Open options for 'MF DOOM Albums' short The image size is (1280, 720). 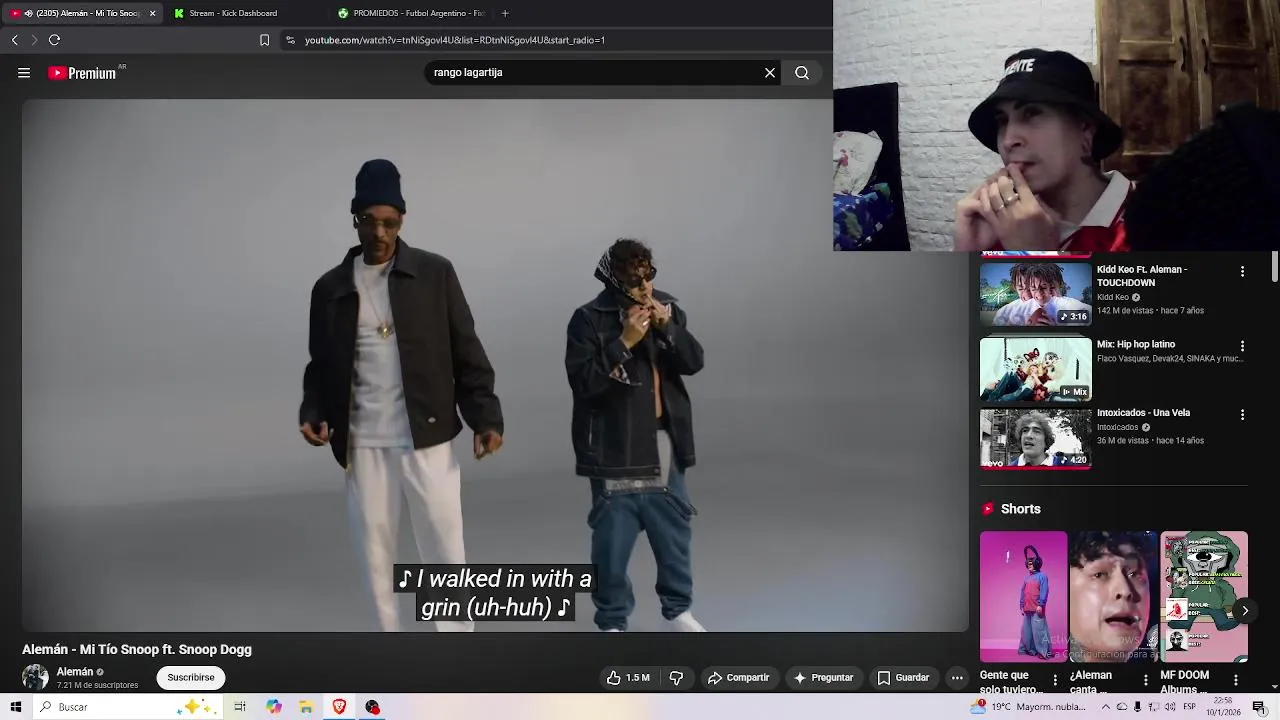click(1236, 680)
